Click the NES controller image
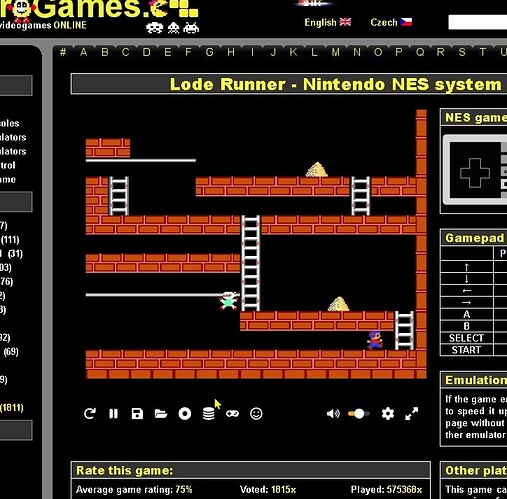The width and height of the screenshot is (507, 499). tap(475, 170)
